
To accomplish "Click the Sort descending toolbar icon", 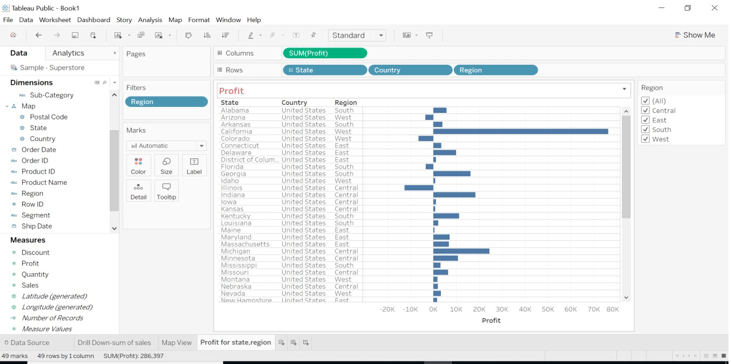I will (225, 35).
